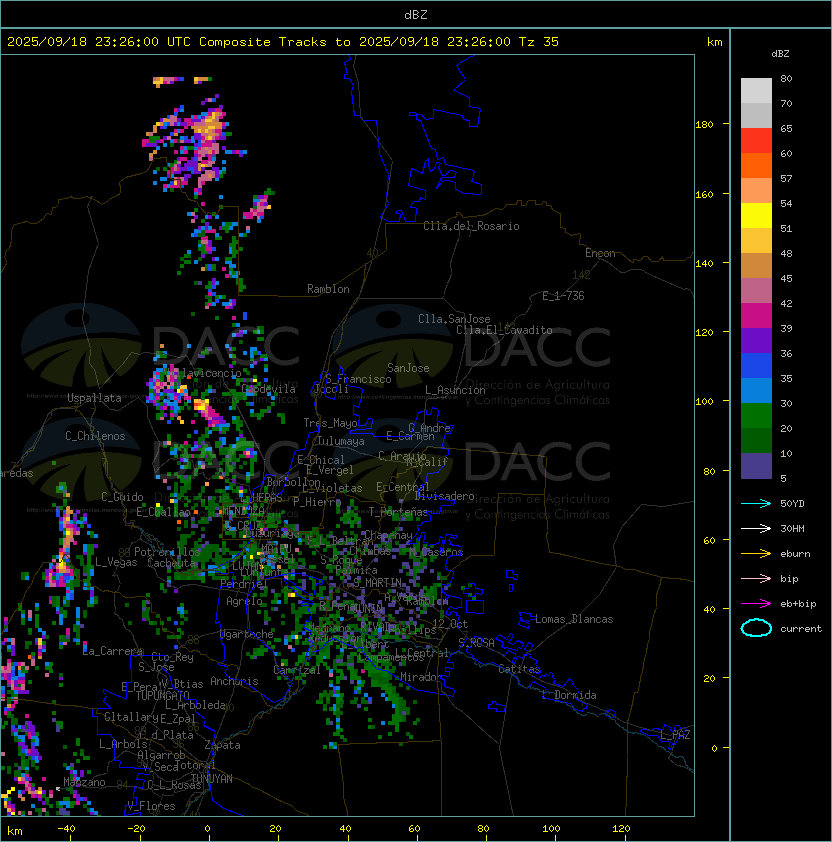The image size is (832, 842).
Task: Click the Clla.El_Cavadito map label
Action: [504, 330]
